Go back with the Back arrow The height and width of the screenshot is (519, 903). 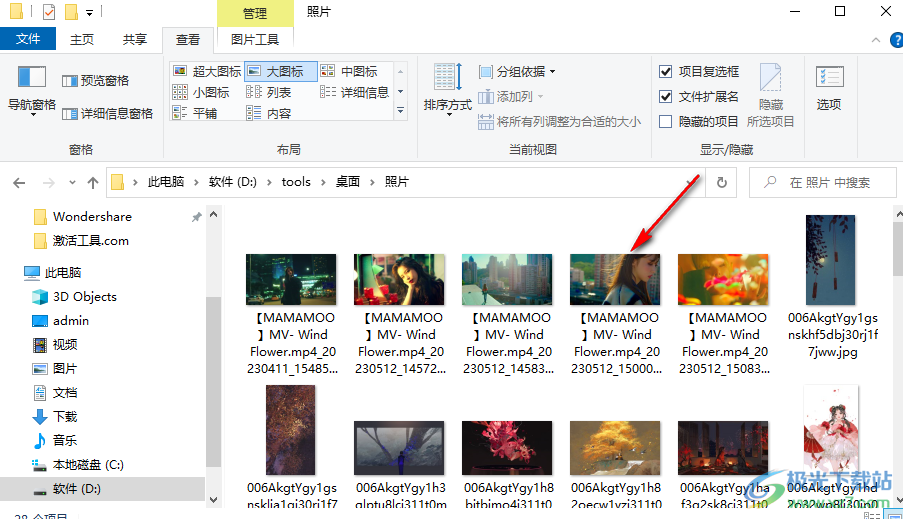19,183
